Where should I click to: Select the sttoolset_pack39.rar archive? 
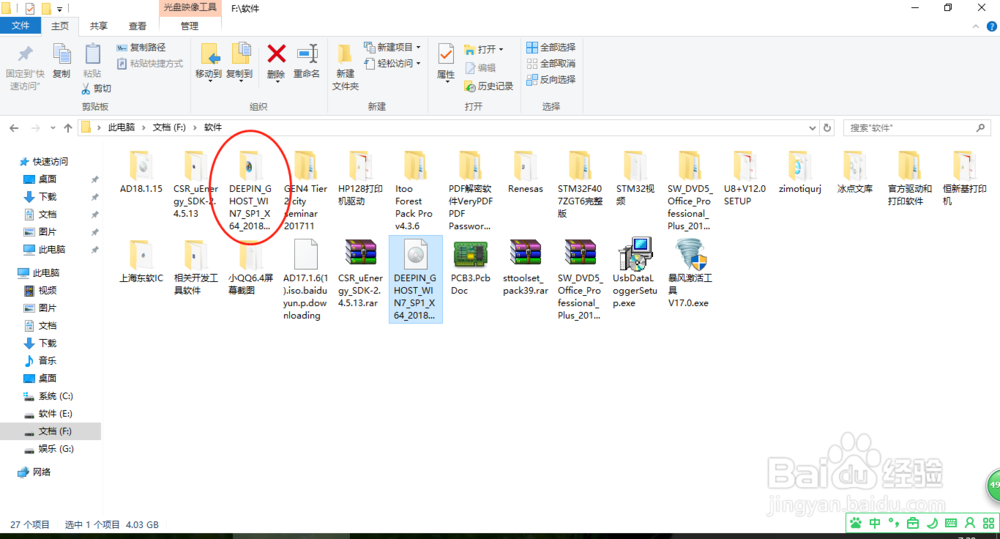click(x=526, y=267)
